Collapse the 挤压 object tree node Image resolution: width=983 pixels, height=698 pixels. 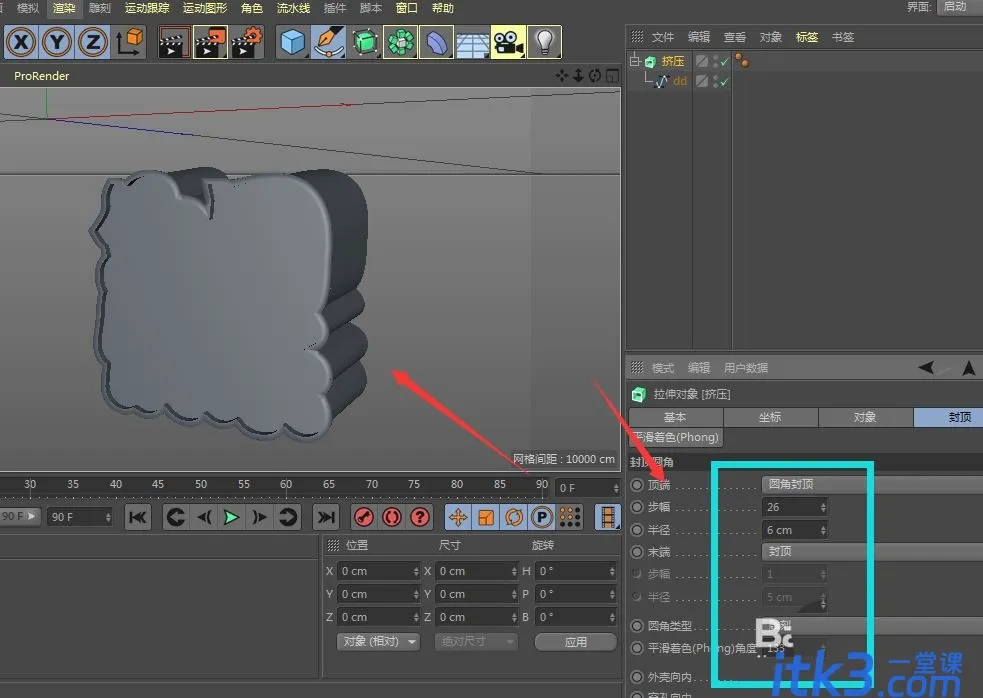[634, 61]
